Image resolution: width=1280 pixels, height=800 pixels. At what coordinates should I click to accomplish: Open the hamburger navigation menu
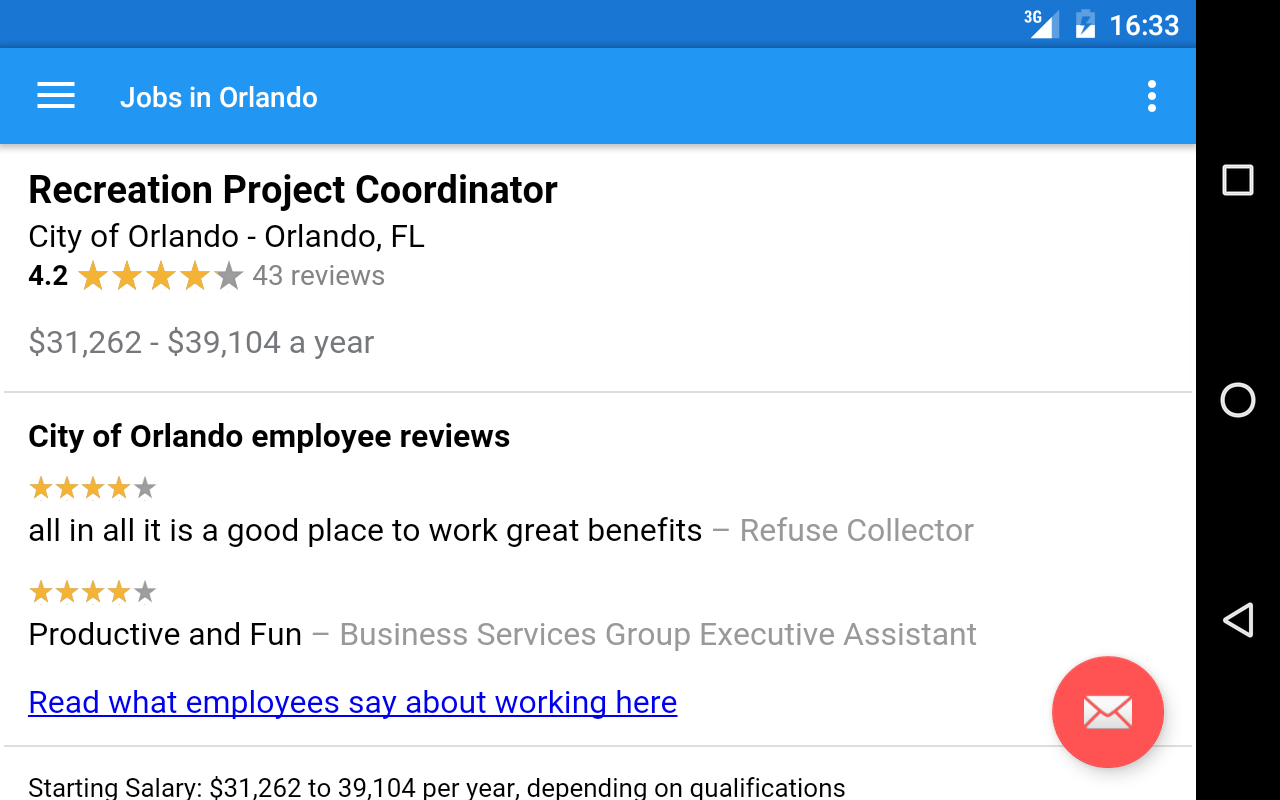(56, 96)
